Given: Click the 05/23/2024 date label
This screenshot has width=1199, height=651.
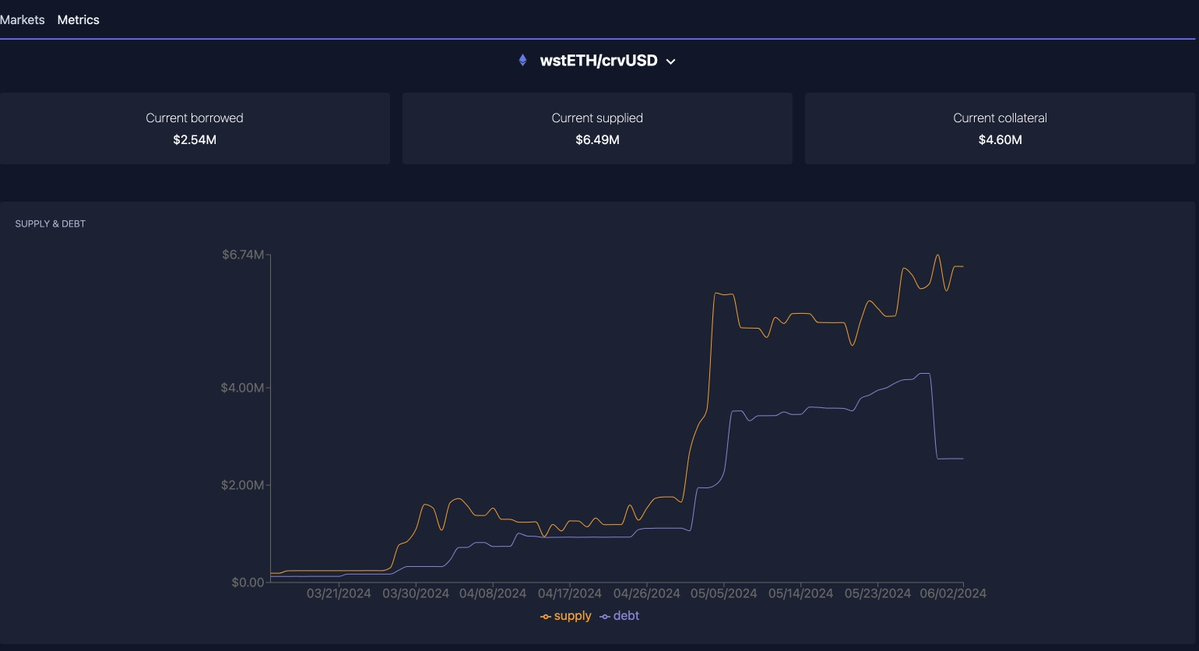Looking at the screenshot, I should (878, 593).
